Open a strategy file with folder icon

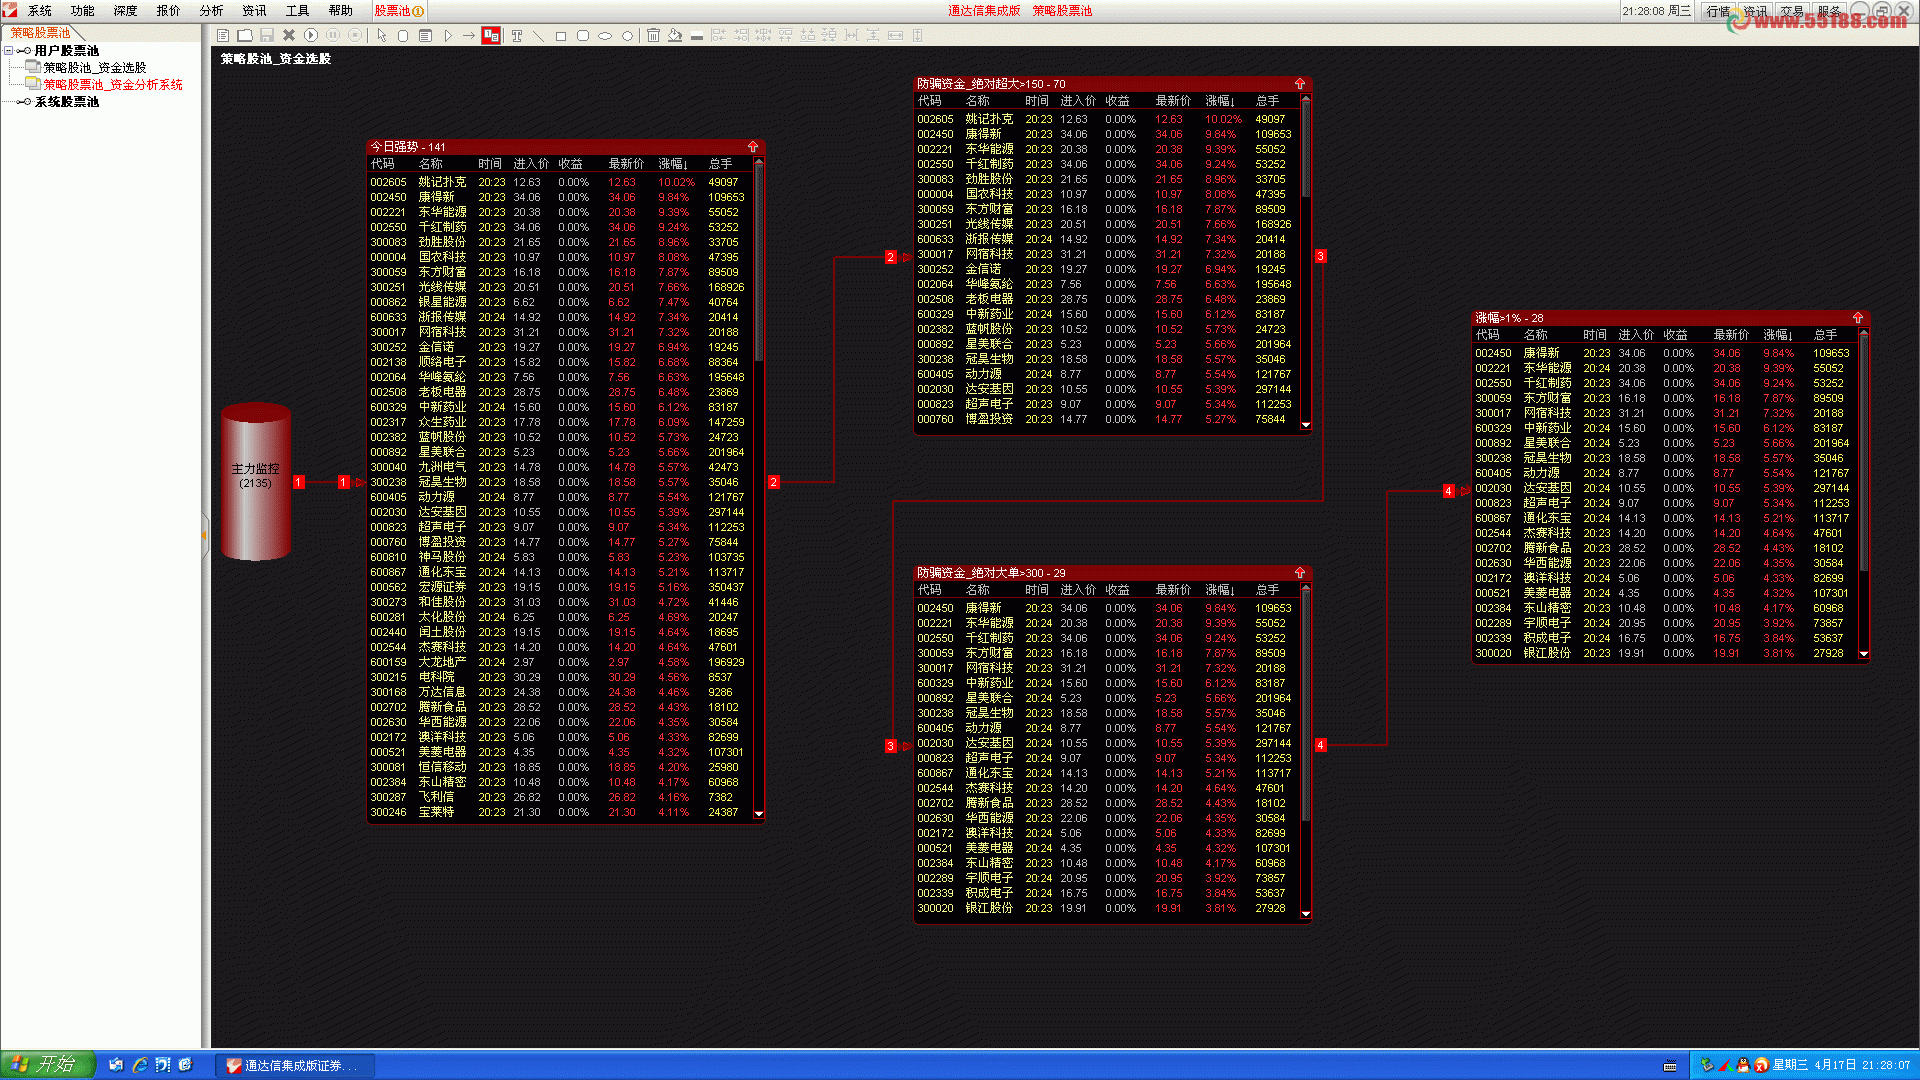pyautogui.click(x=245, y=35)
